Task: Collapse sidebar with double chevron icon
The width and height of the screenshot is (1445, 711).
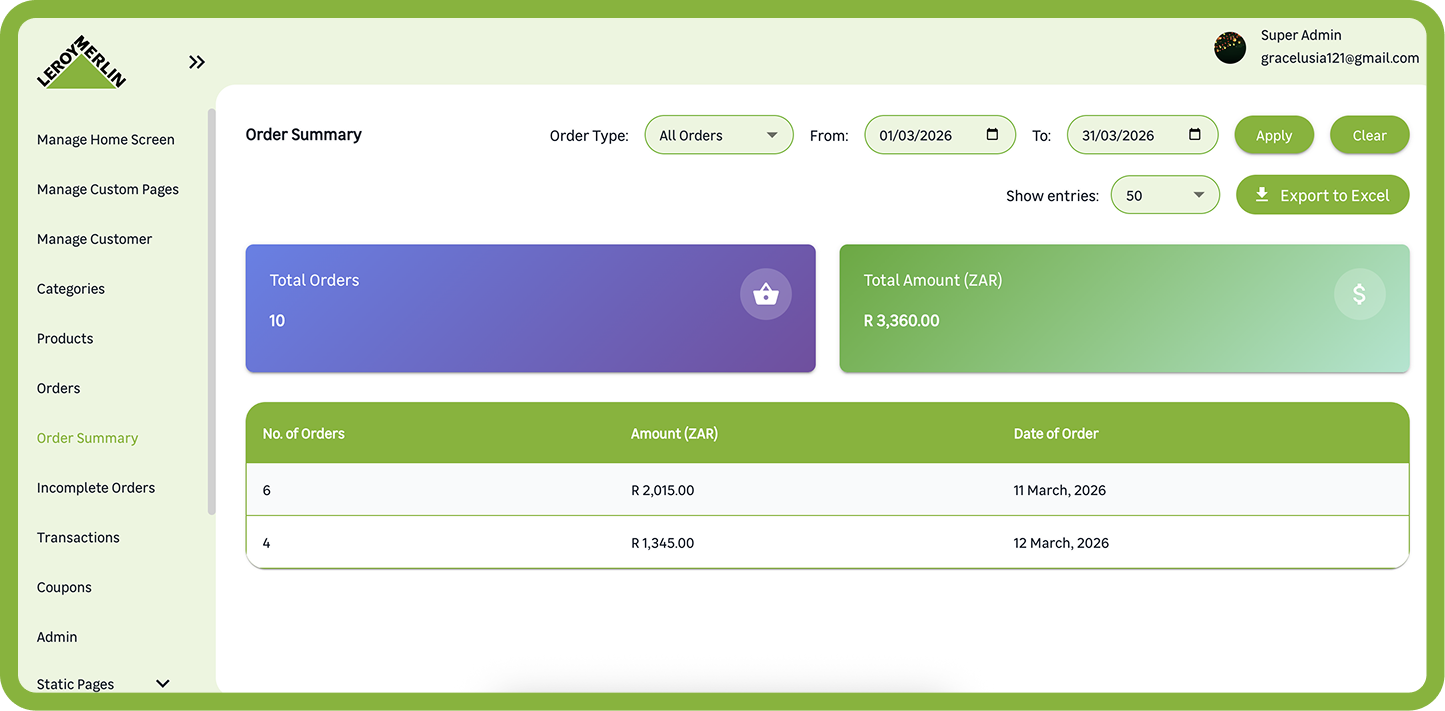Action: click(197, 62)
